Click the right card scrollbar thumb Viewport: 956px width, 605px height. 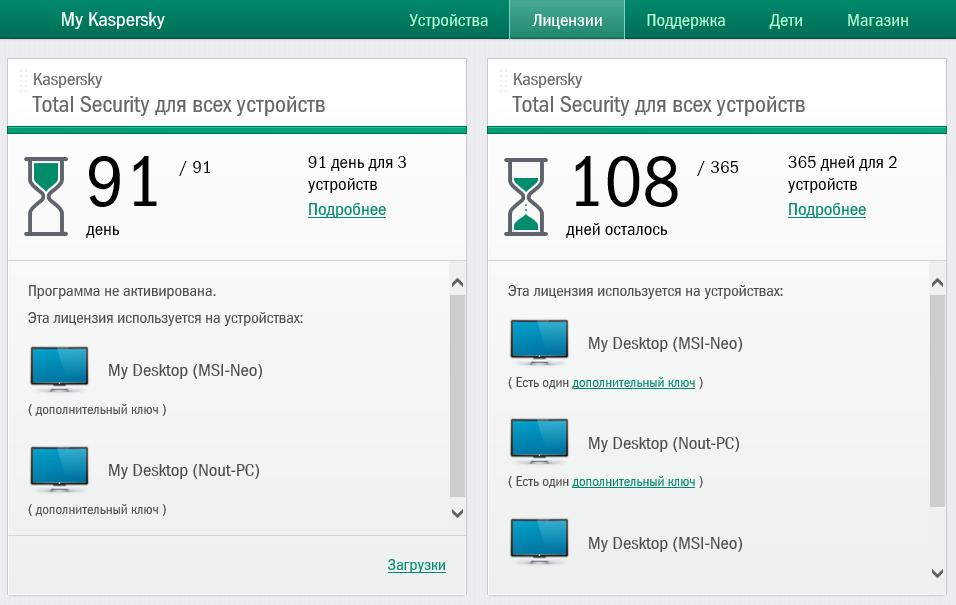(x=938, y=401)
